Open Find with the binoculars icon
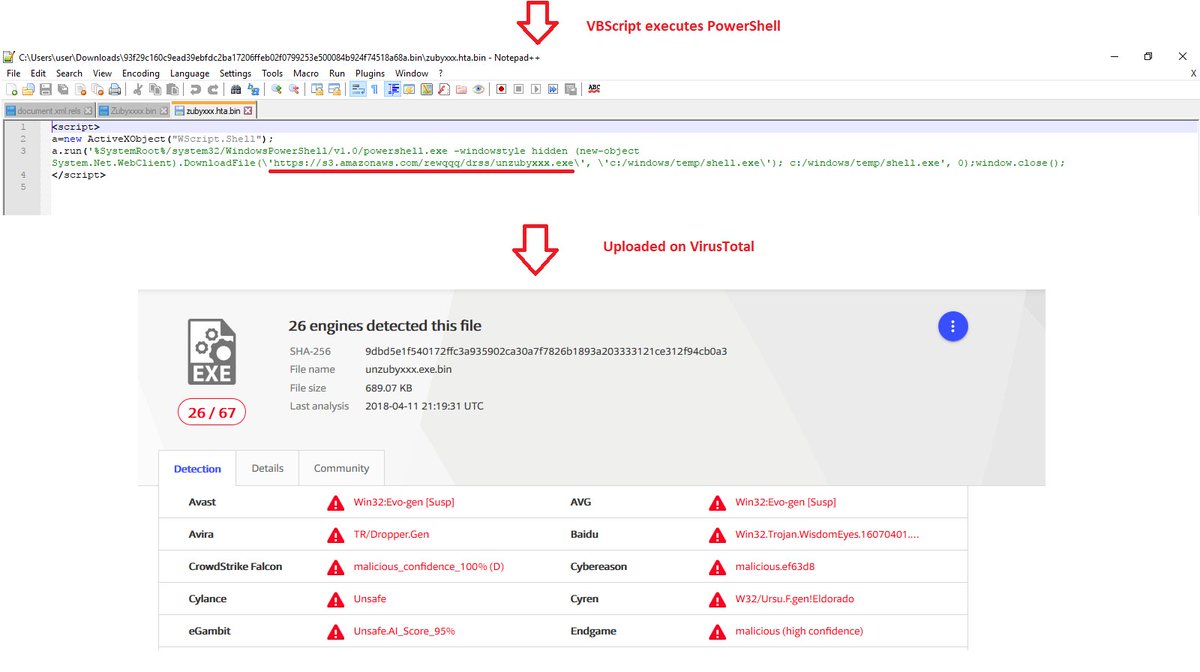 [235, 89]
